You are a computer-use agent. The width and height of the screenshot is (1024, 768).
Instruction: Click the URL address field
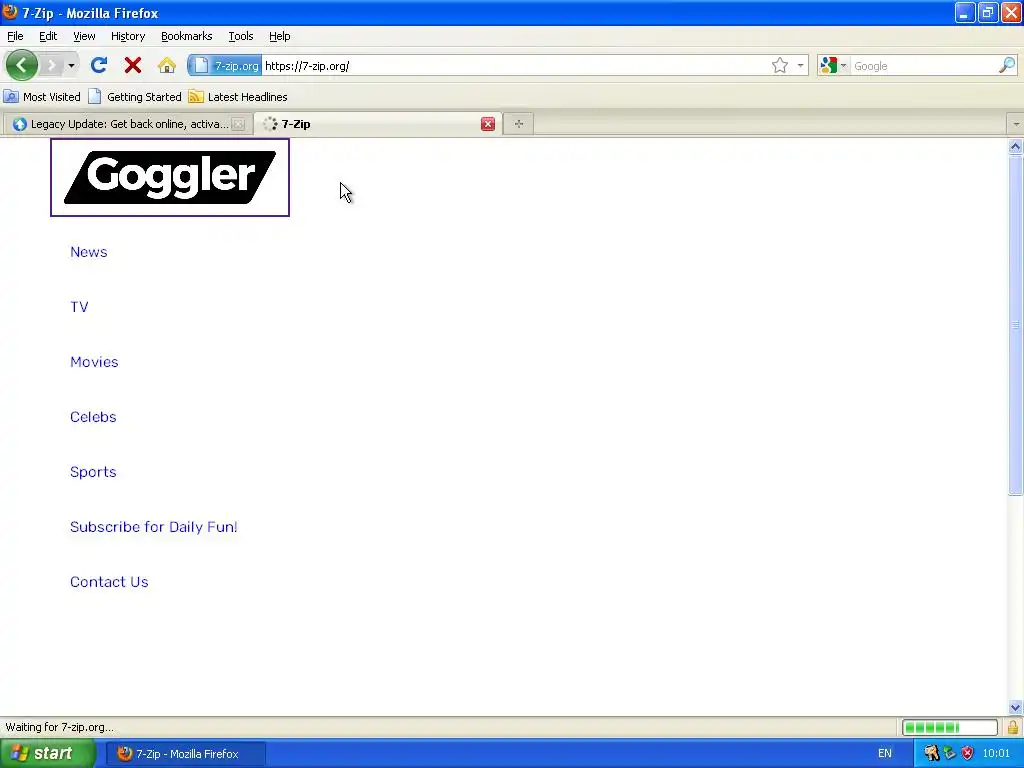pyautogui.click(x=516, y=65)
